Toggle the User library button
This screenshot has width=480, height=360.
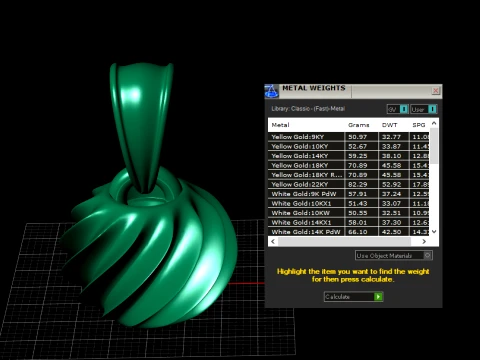(424, 109)
